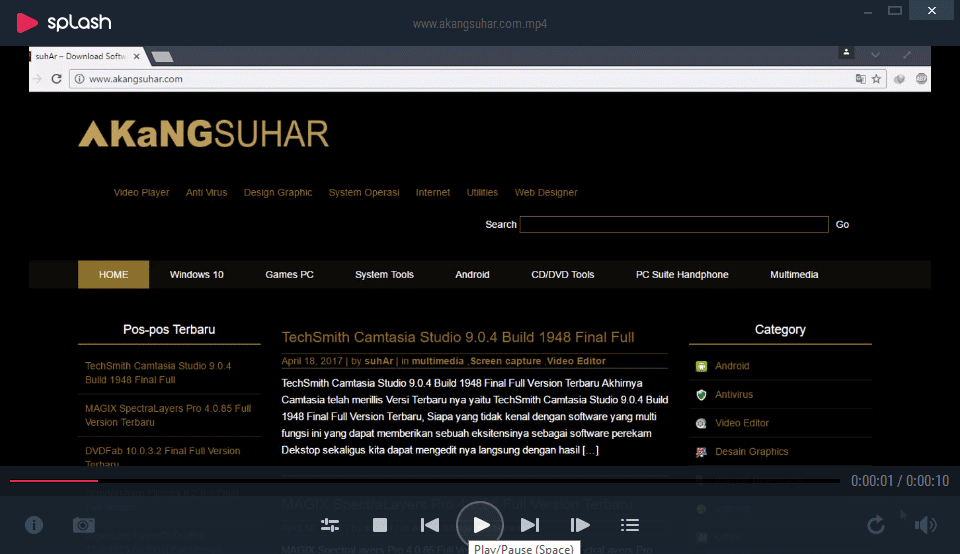Viewport: 960px width, 554px height.
Task: Select the HOME menu item
Action: click(x=113, y=274)
